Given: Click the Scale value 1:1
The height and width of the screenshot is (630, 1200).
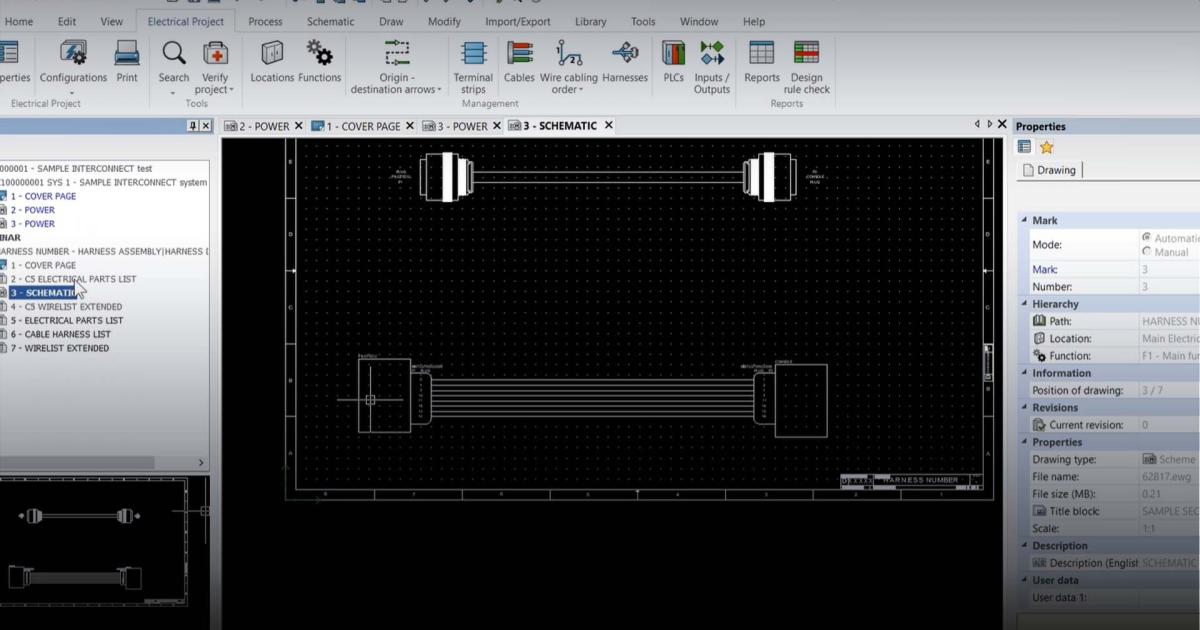Looking at the screenshot, I should (1168, 528).
